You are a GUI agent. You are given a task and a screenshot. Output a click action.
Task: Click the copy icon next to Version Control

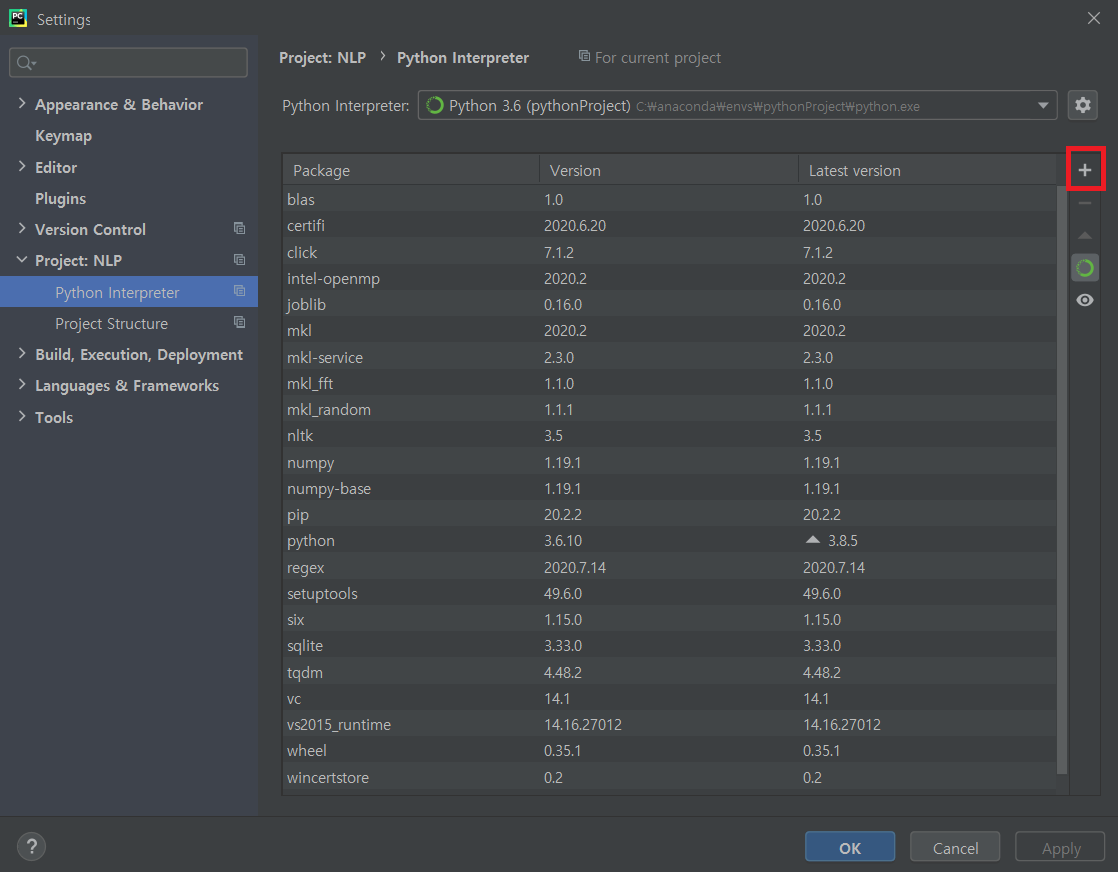240,228
